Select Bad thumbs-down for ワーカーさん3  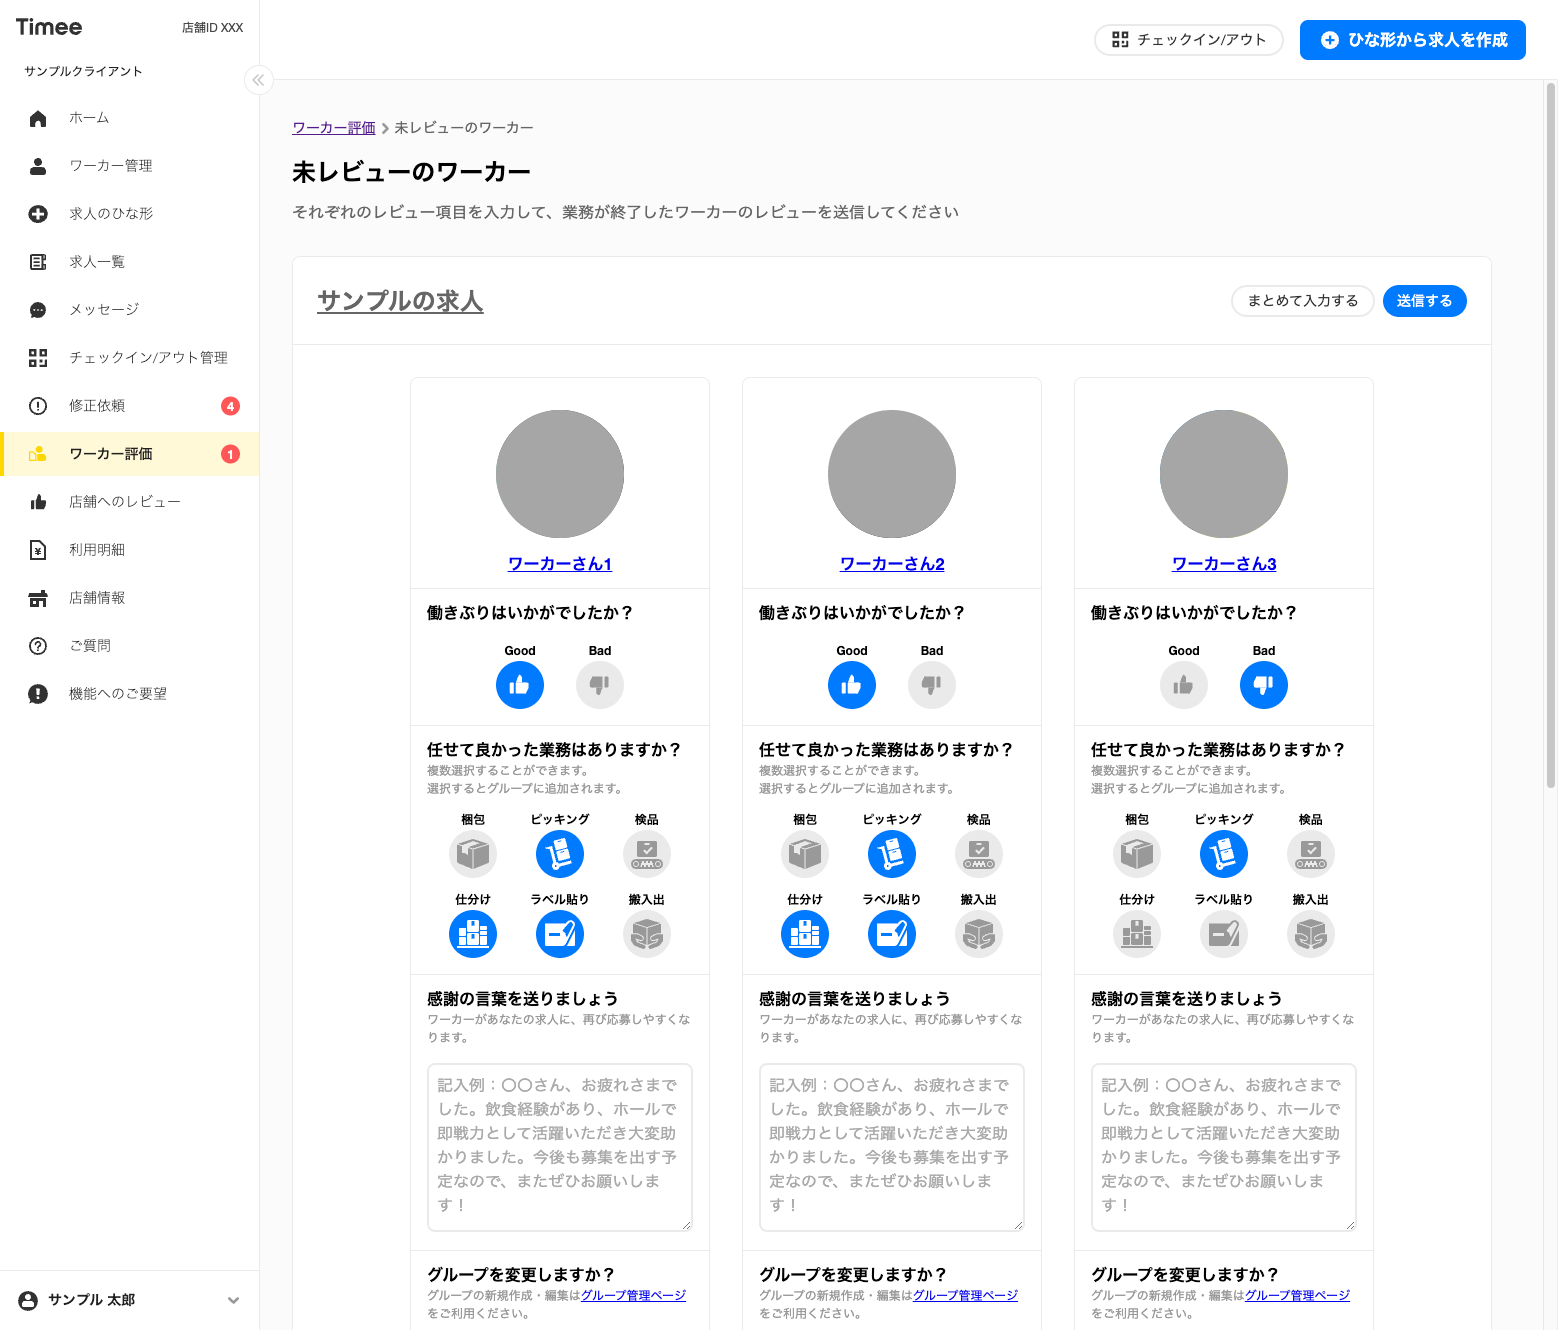[1264, 685]
